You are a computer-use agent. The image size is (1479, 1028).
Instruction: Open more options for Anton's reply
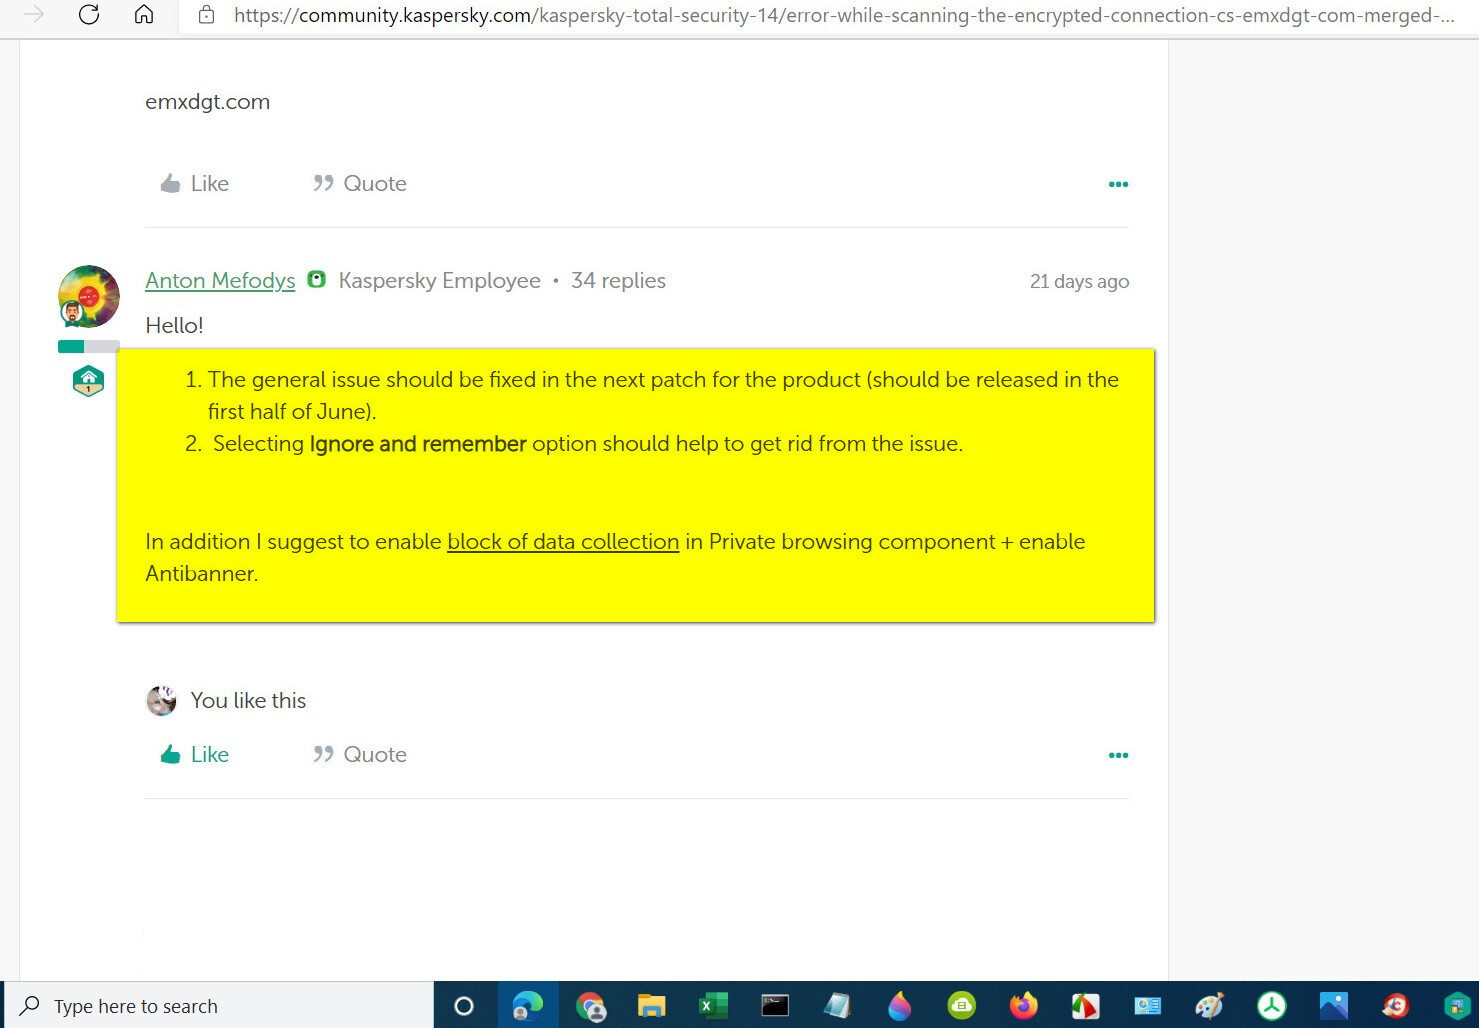click(x=1118, y=755)
